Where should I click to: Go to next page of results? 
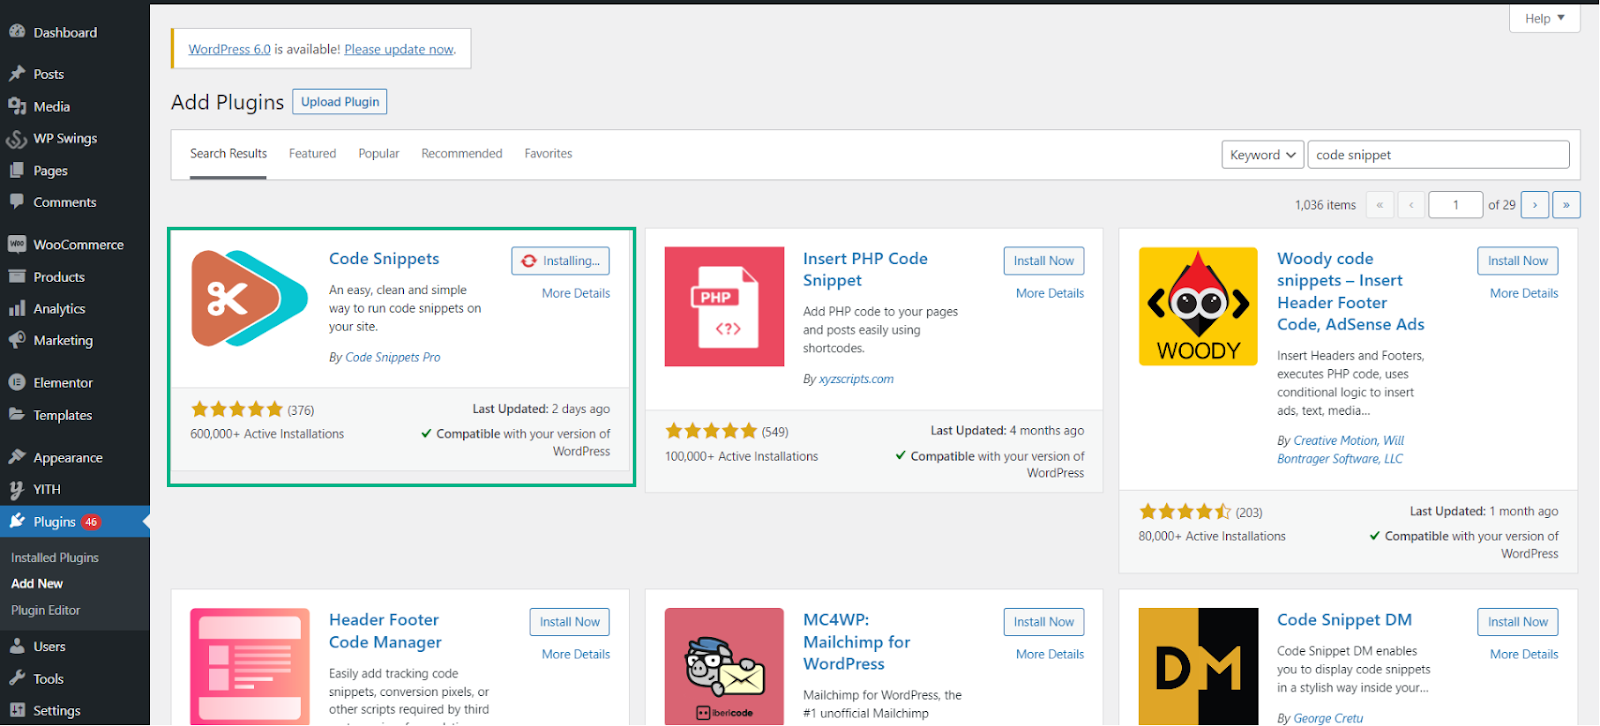coord(1535,205)
